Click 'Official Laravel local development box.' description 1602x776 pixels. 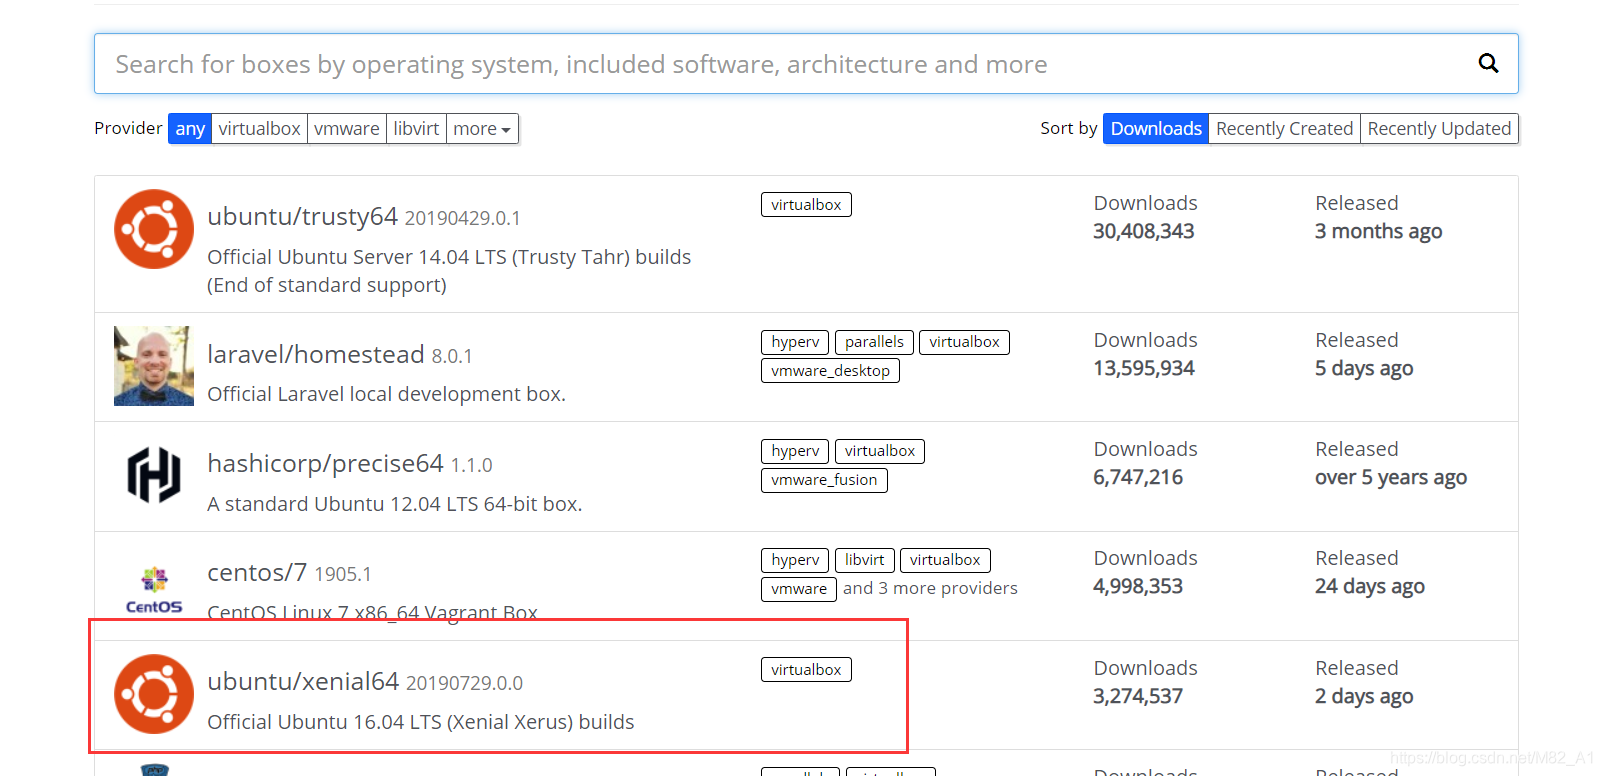coord(386,394)
